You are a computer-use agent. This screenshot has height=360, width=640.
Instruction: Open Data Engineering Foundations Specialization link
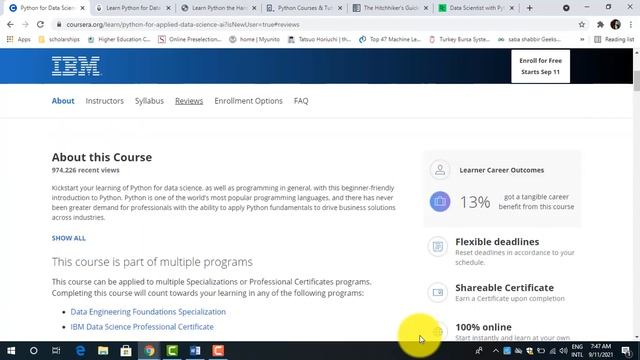(148, 312)
